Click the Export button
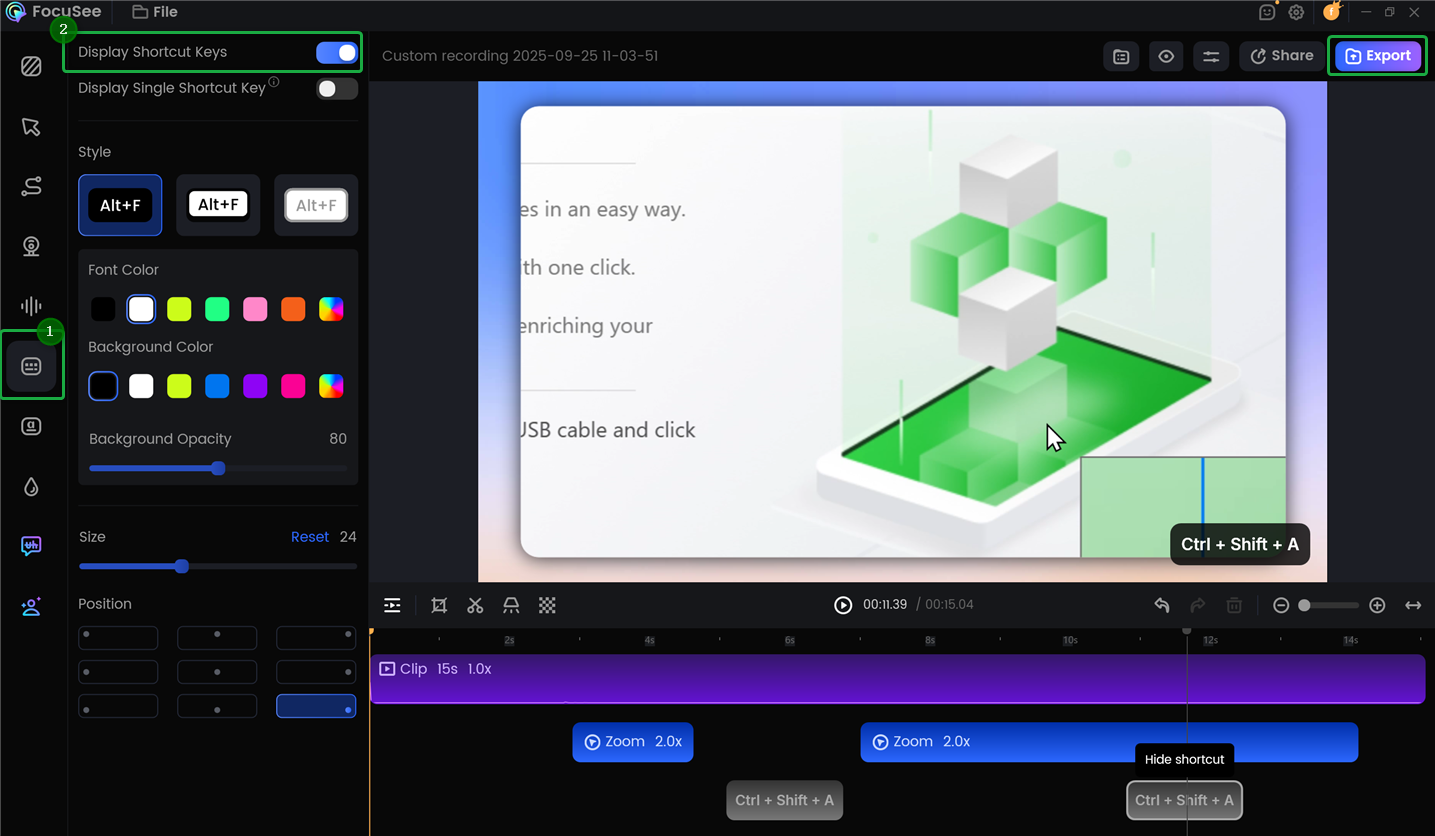 [1378, 56]
